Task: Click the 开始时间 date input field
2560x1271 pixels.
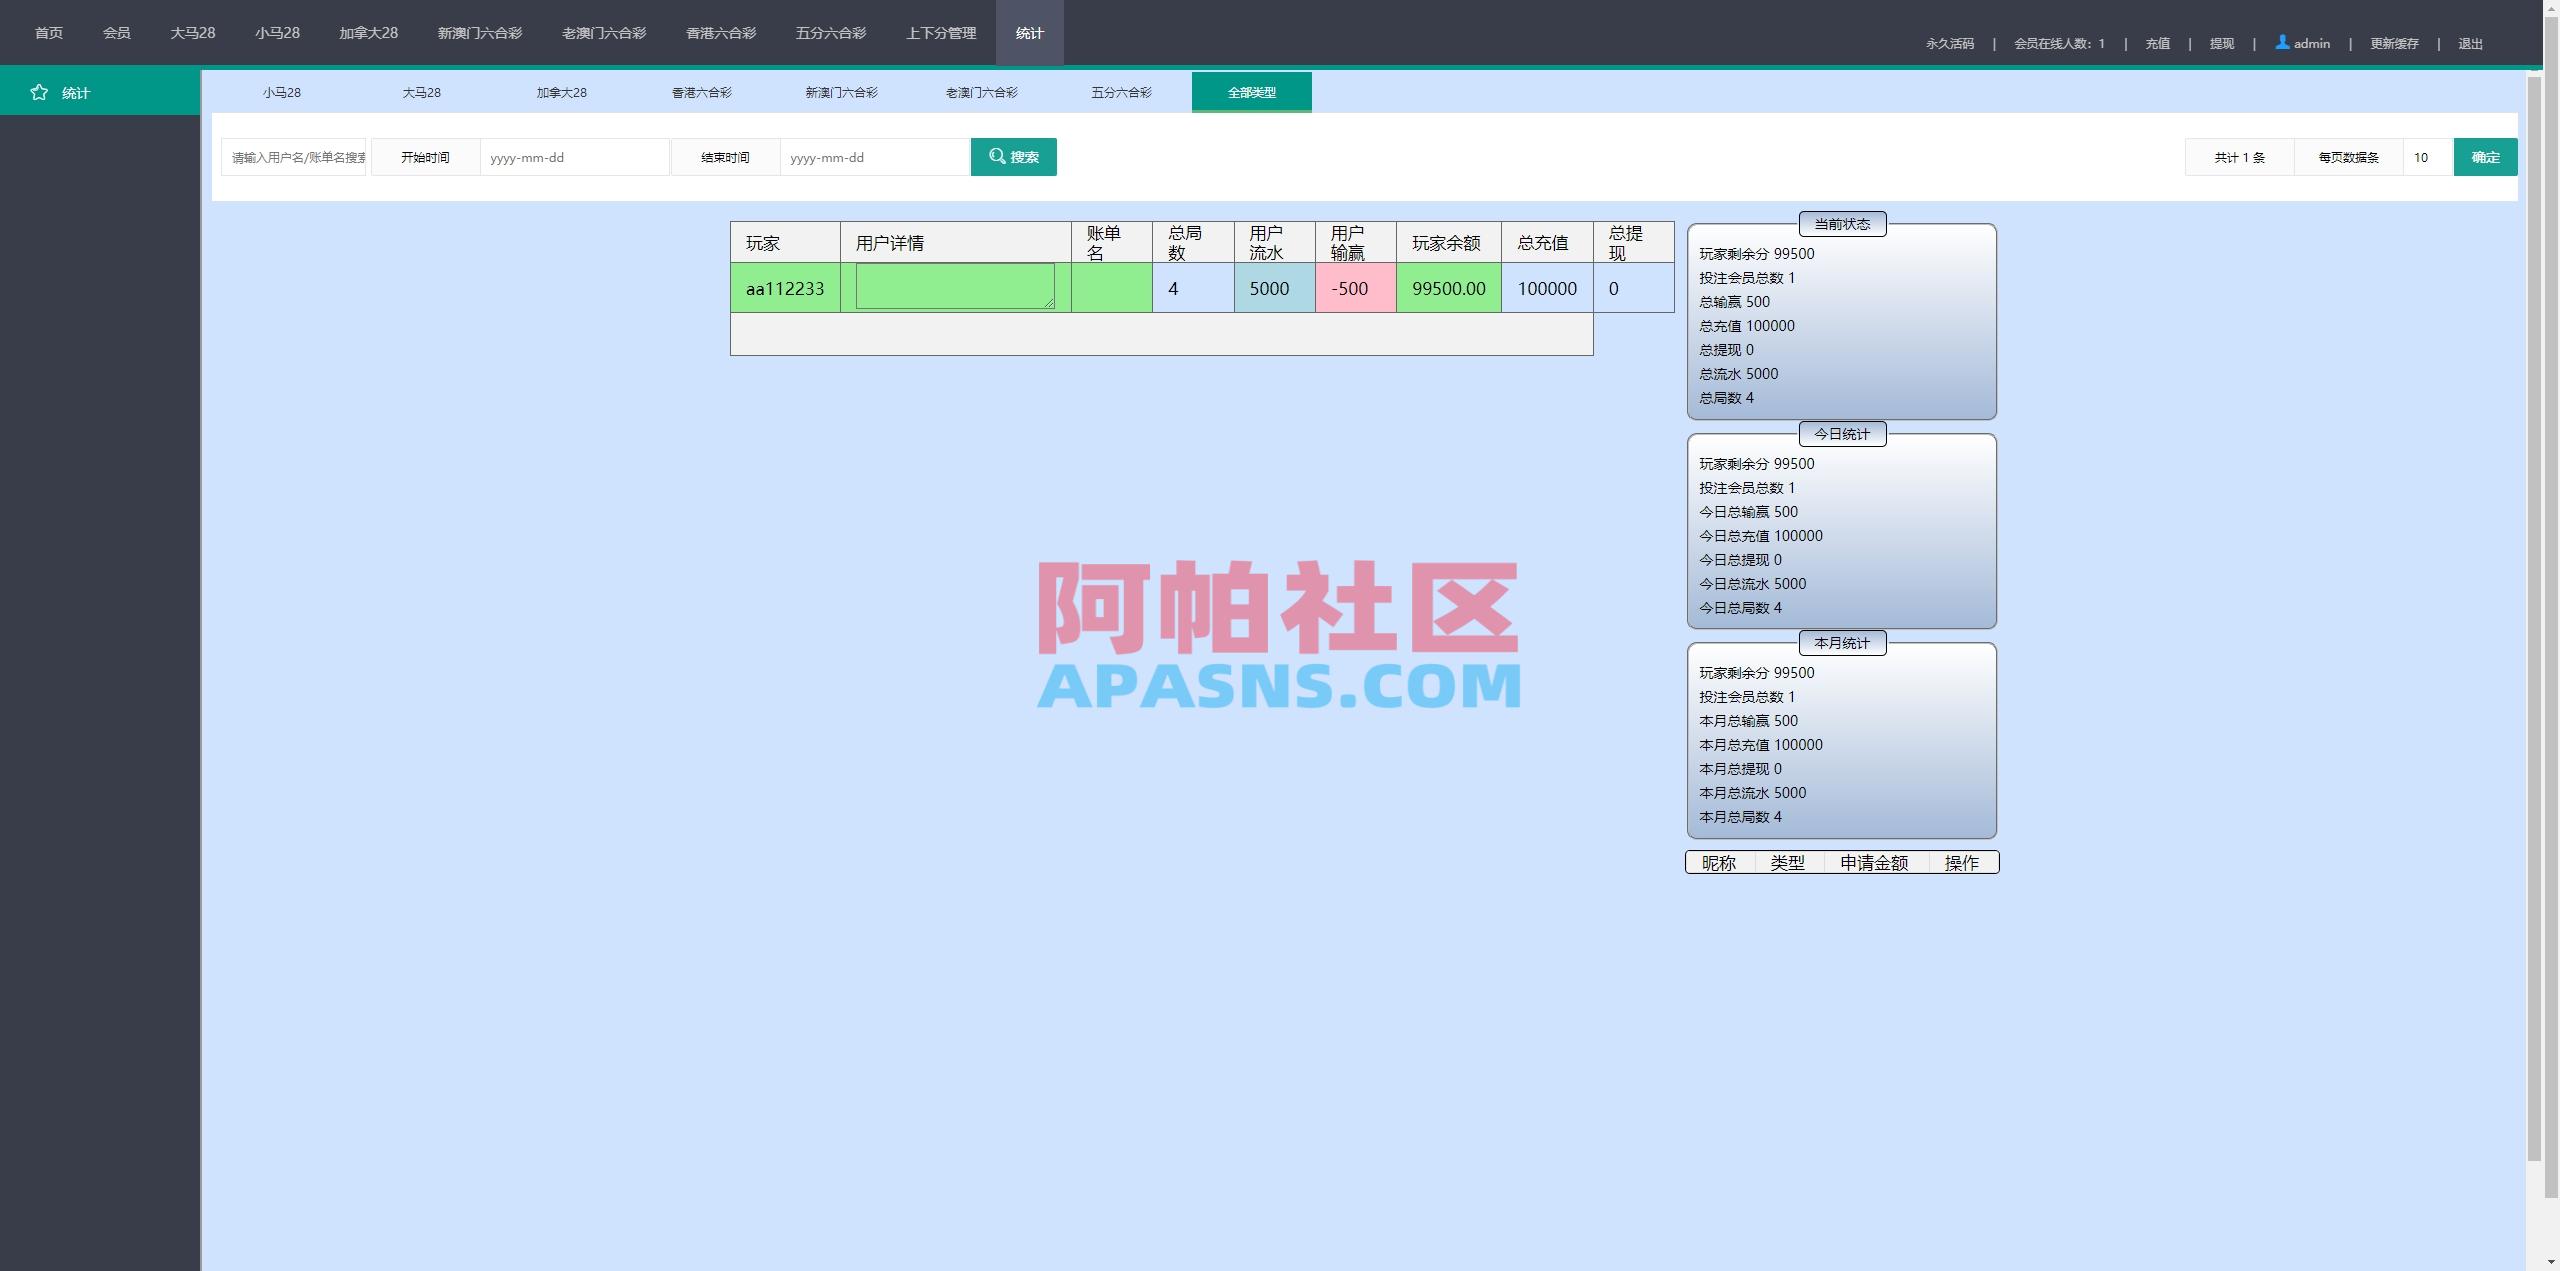Action: 575,156
